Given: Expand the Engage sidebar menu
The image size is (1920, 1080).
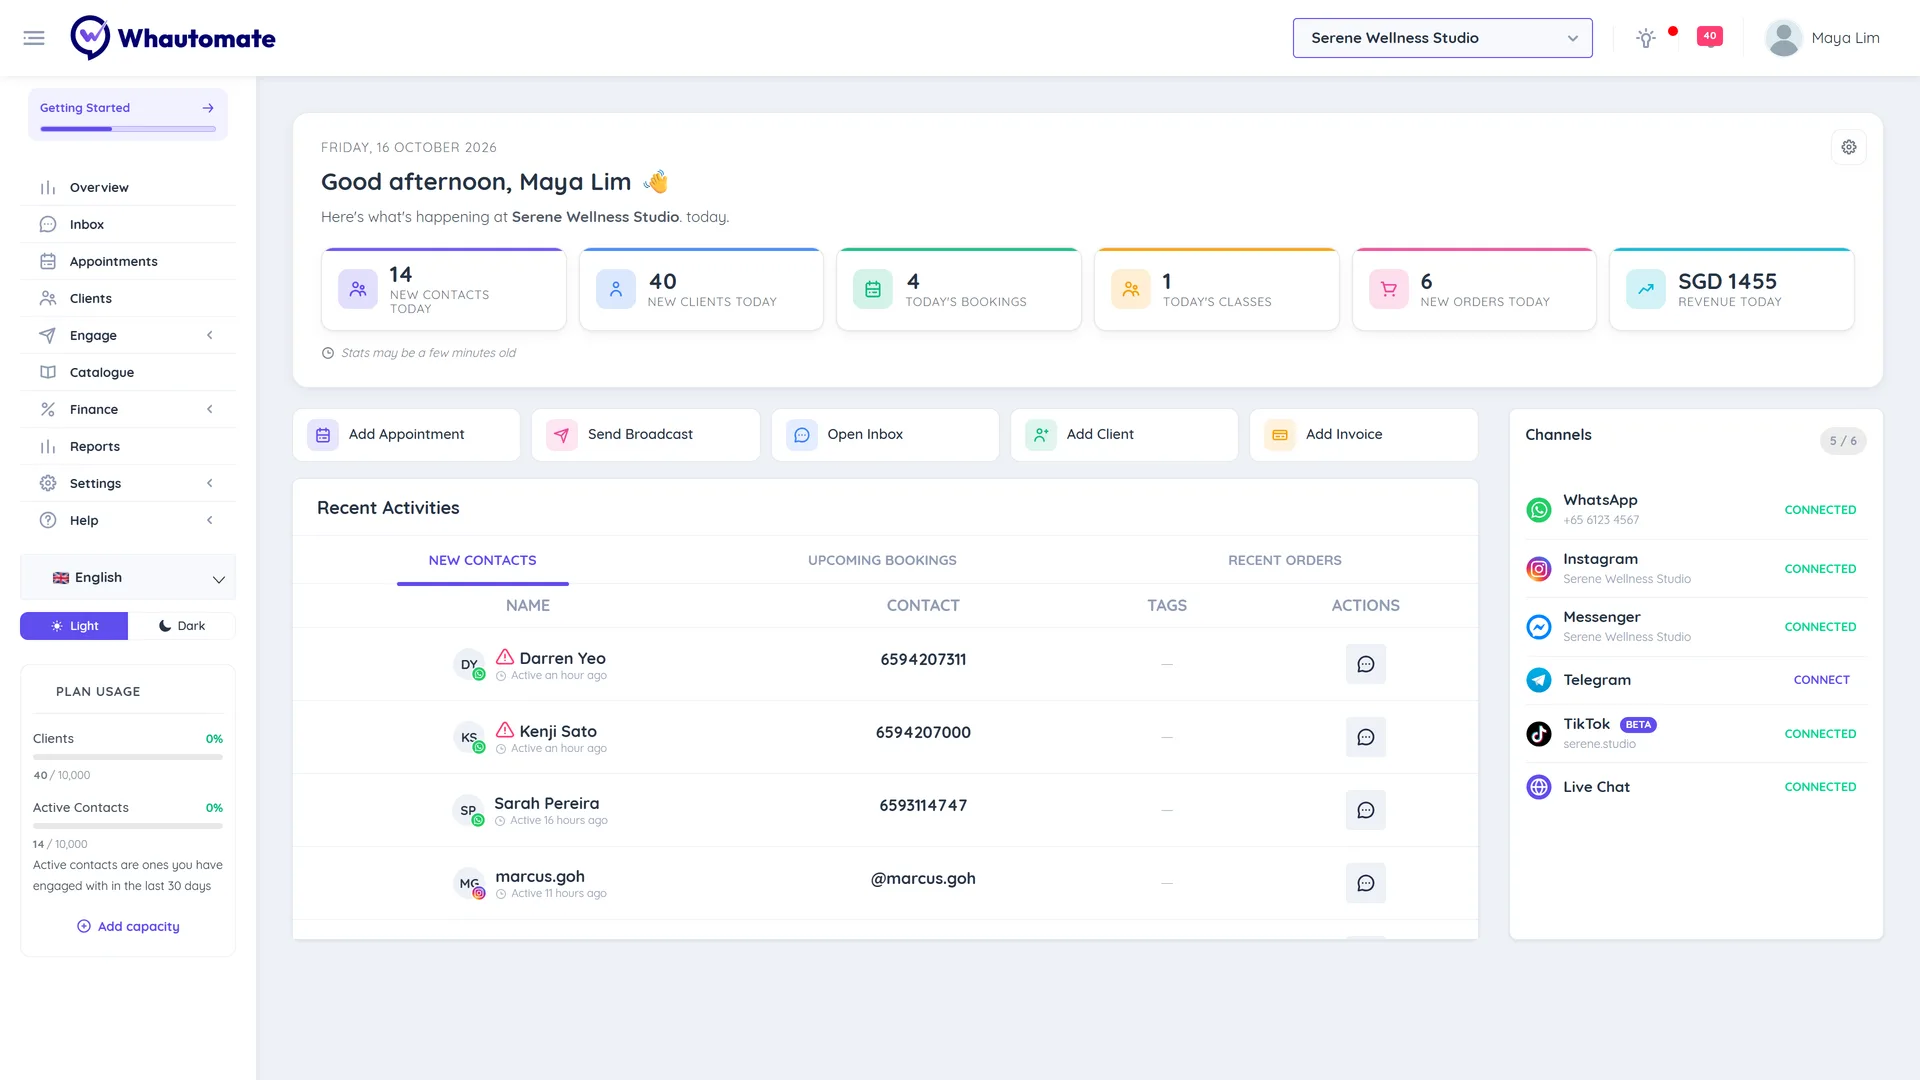Looking at the screenshot, I should click(128, 335).
